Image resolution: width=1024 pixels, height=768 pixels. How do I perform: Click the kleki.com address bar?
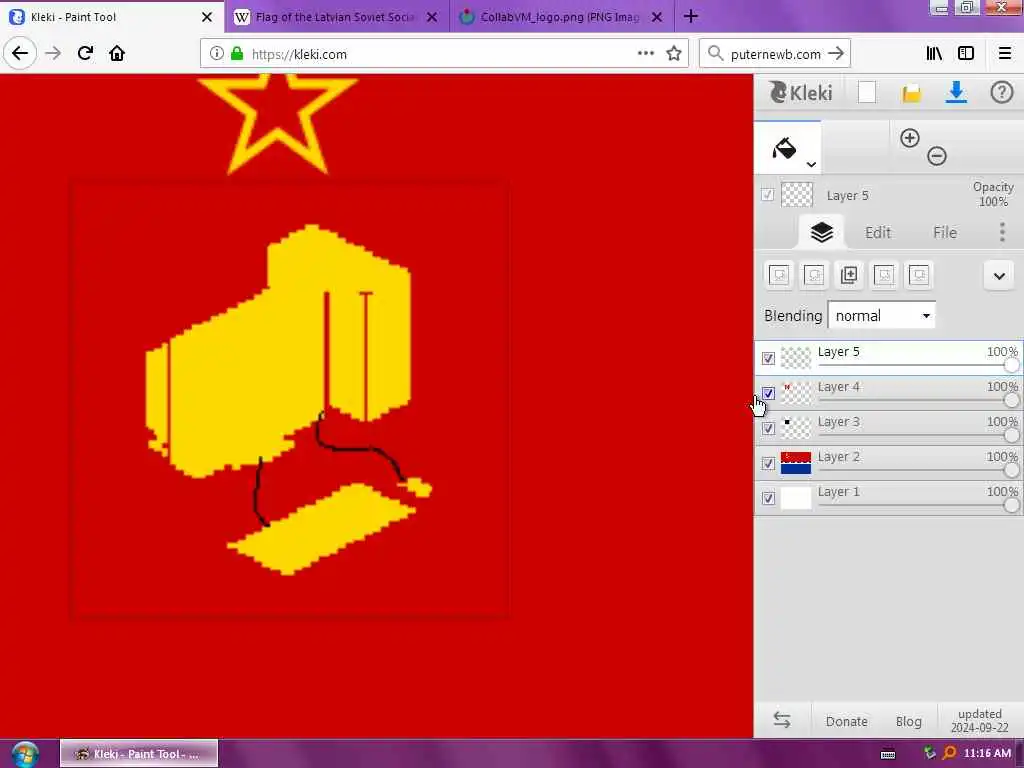[x=444, y=54]
